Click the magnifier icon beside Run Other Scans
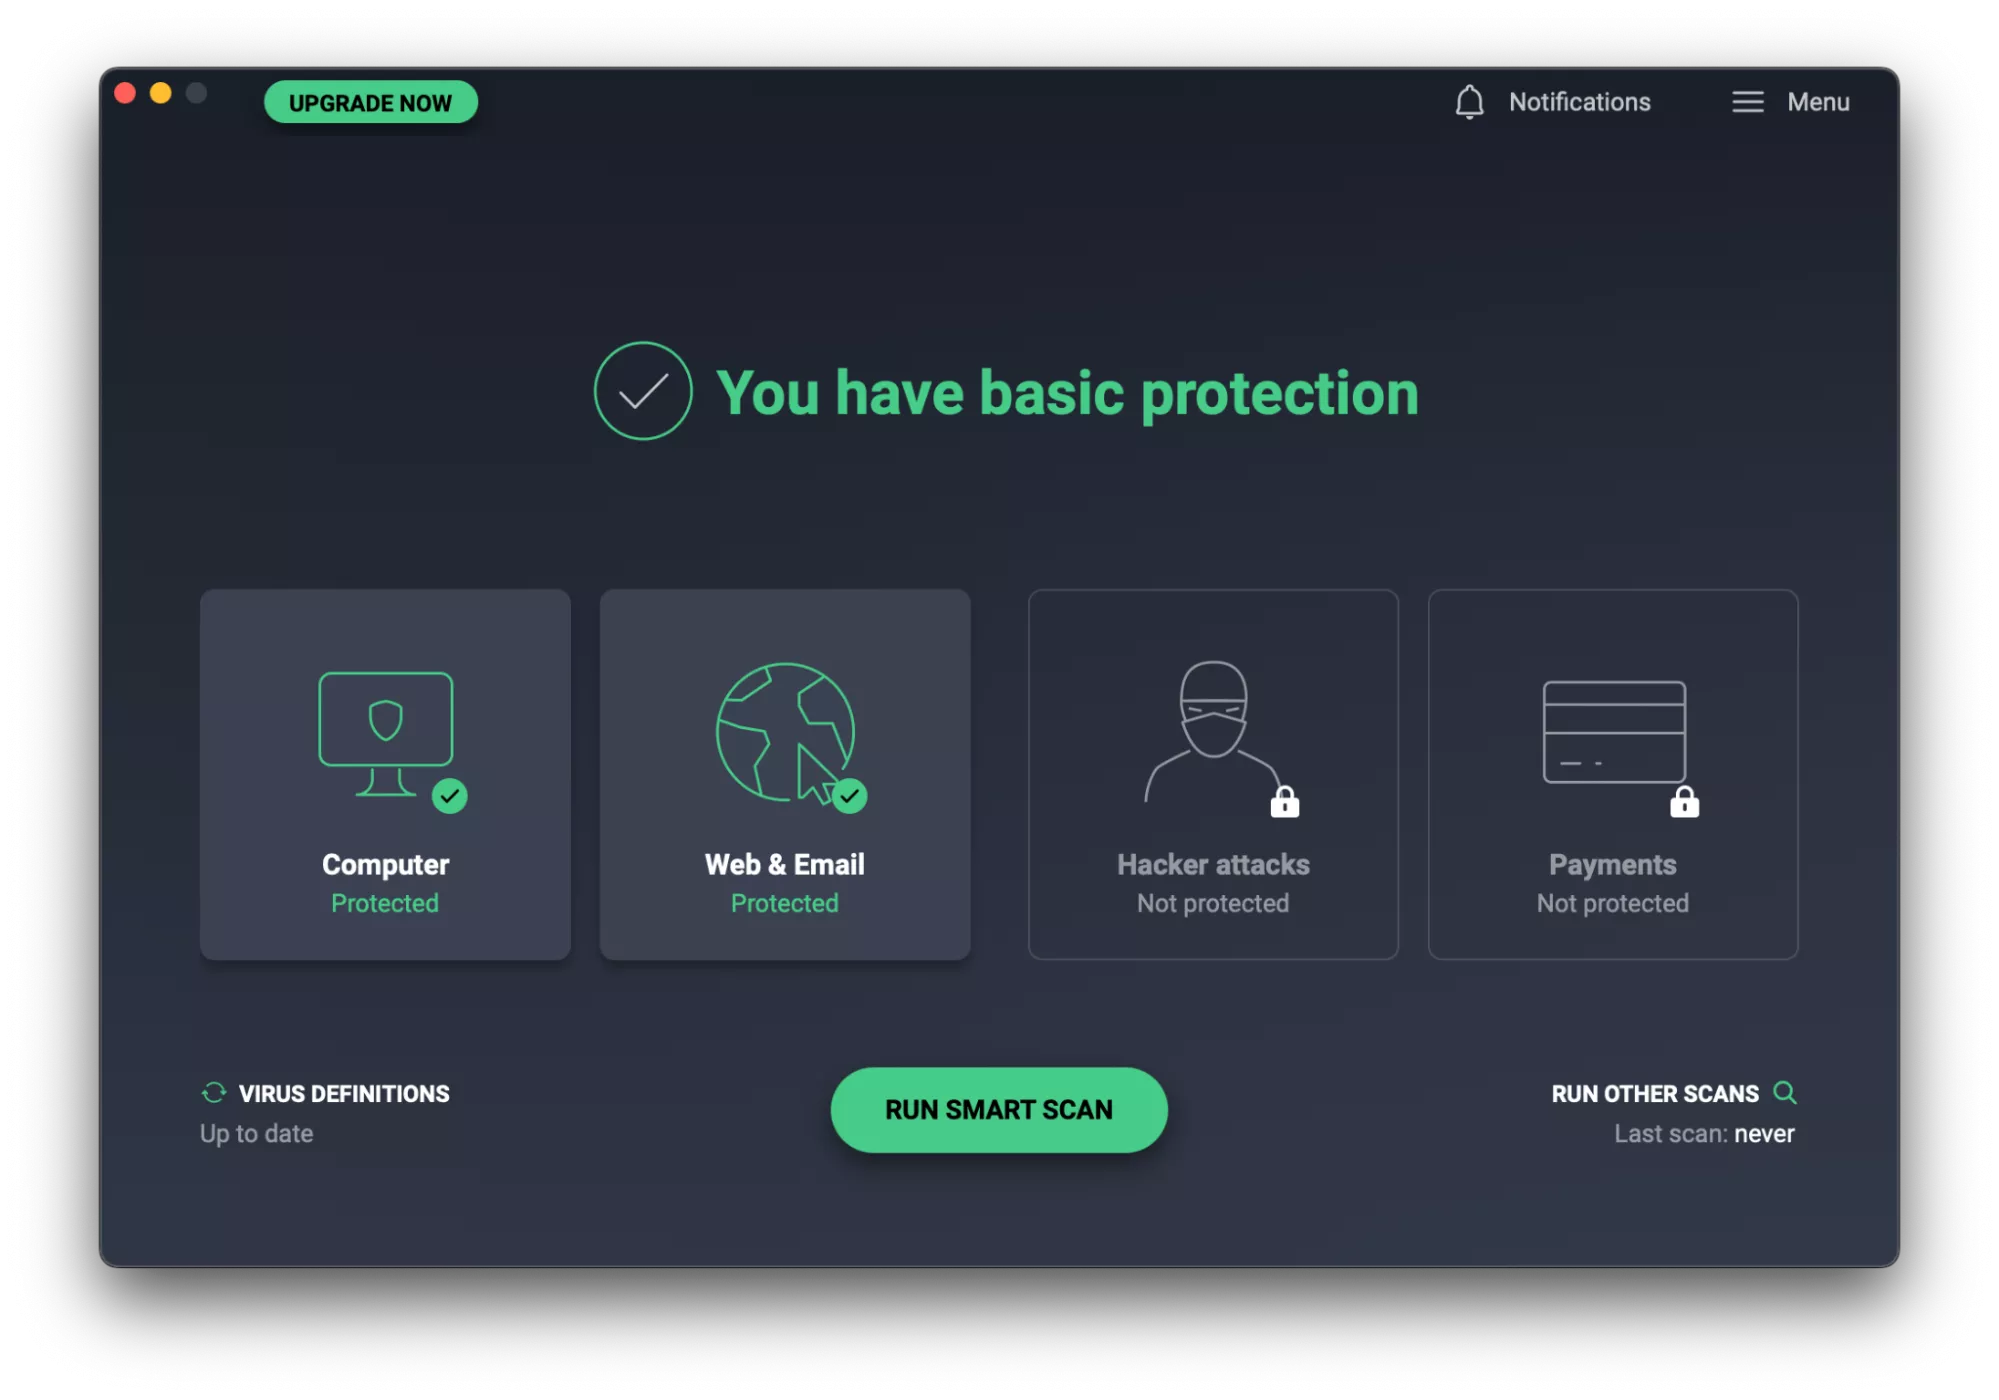This screenshot has height=1400, width=1999. coord(1784,1092)
